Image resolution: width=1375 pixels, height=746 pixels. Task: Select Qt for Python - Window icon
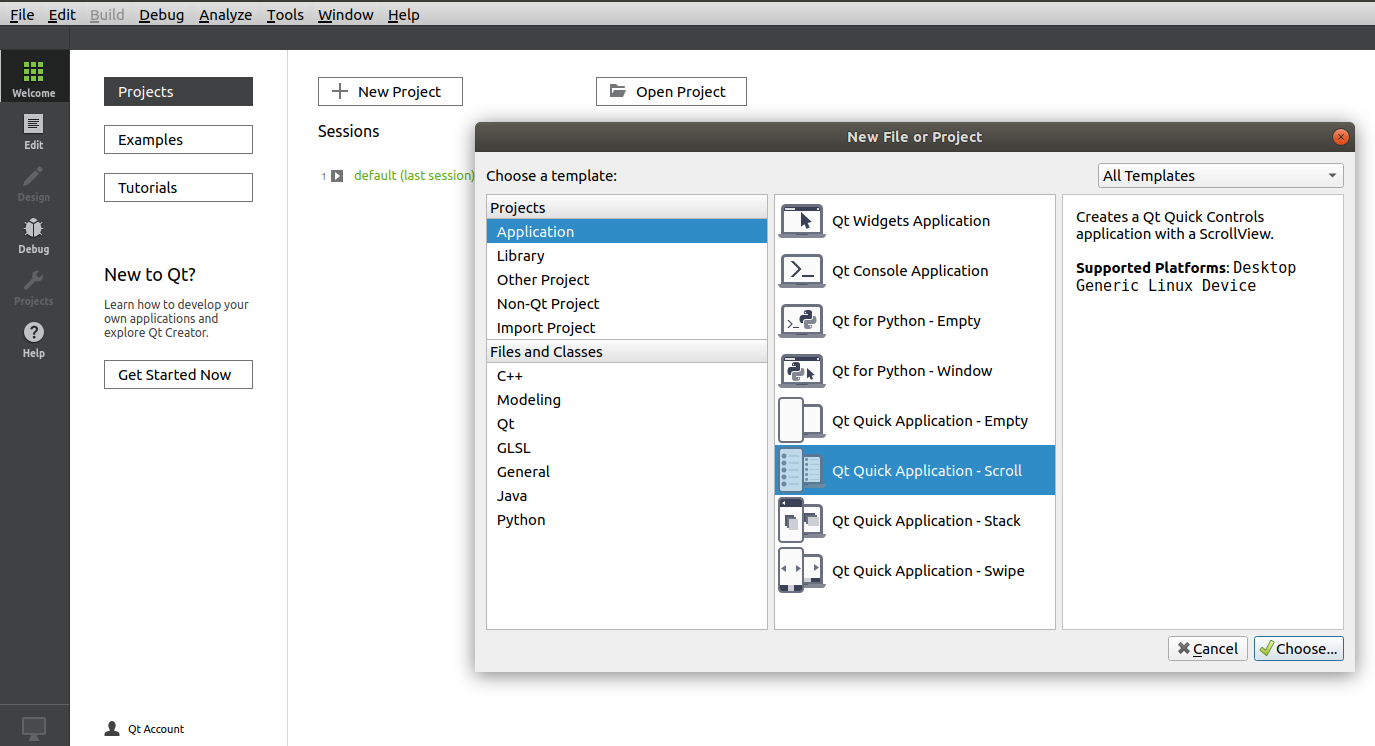click(x=801, y=371)
